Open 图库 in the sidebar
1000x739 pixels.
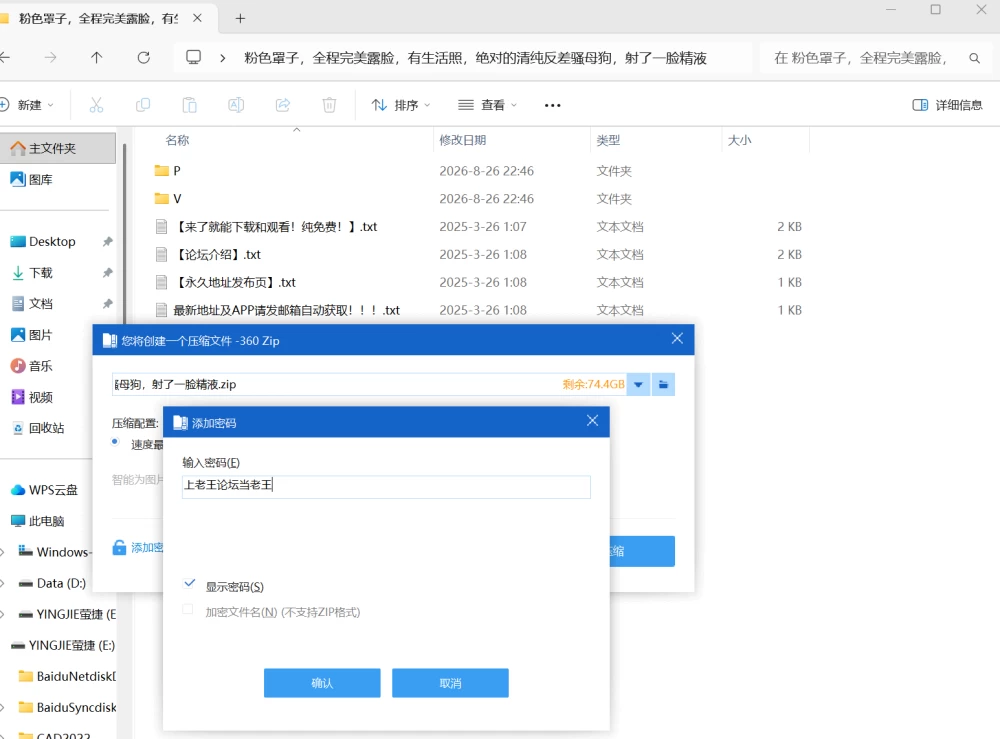40,179
